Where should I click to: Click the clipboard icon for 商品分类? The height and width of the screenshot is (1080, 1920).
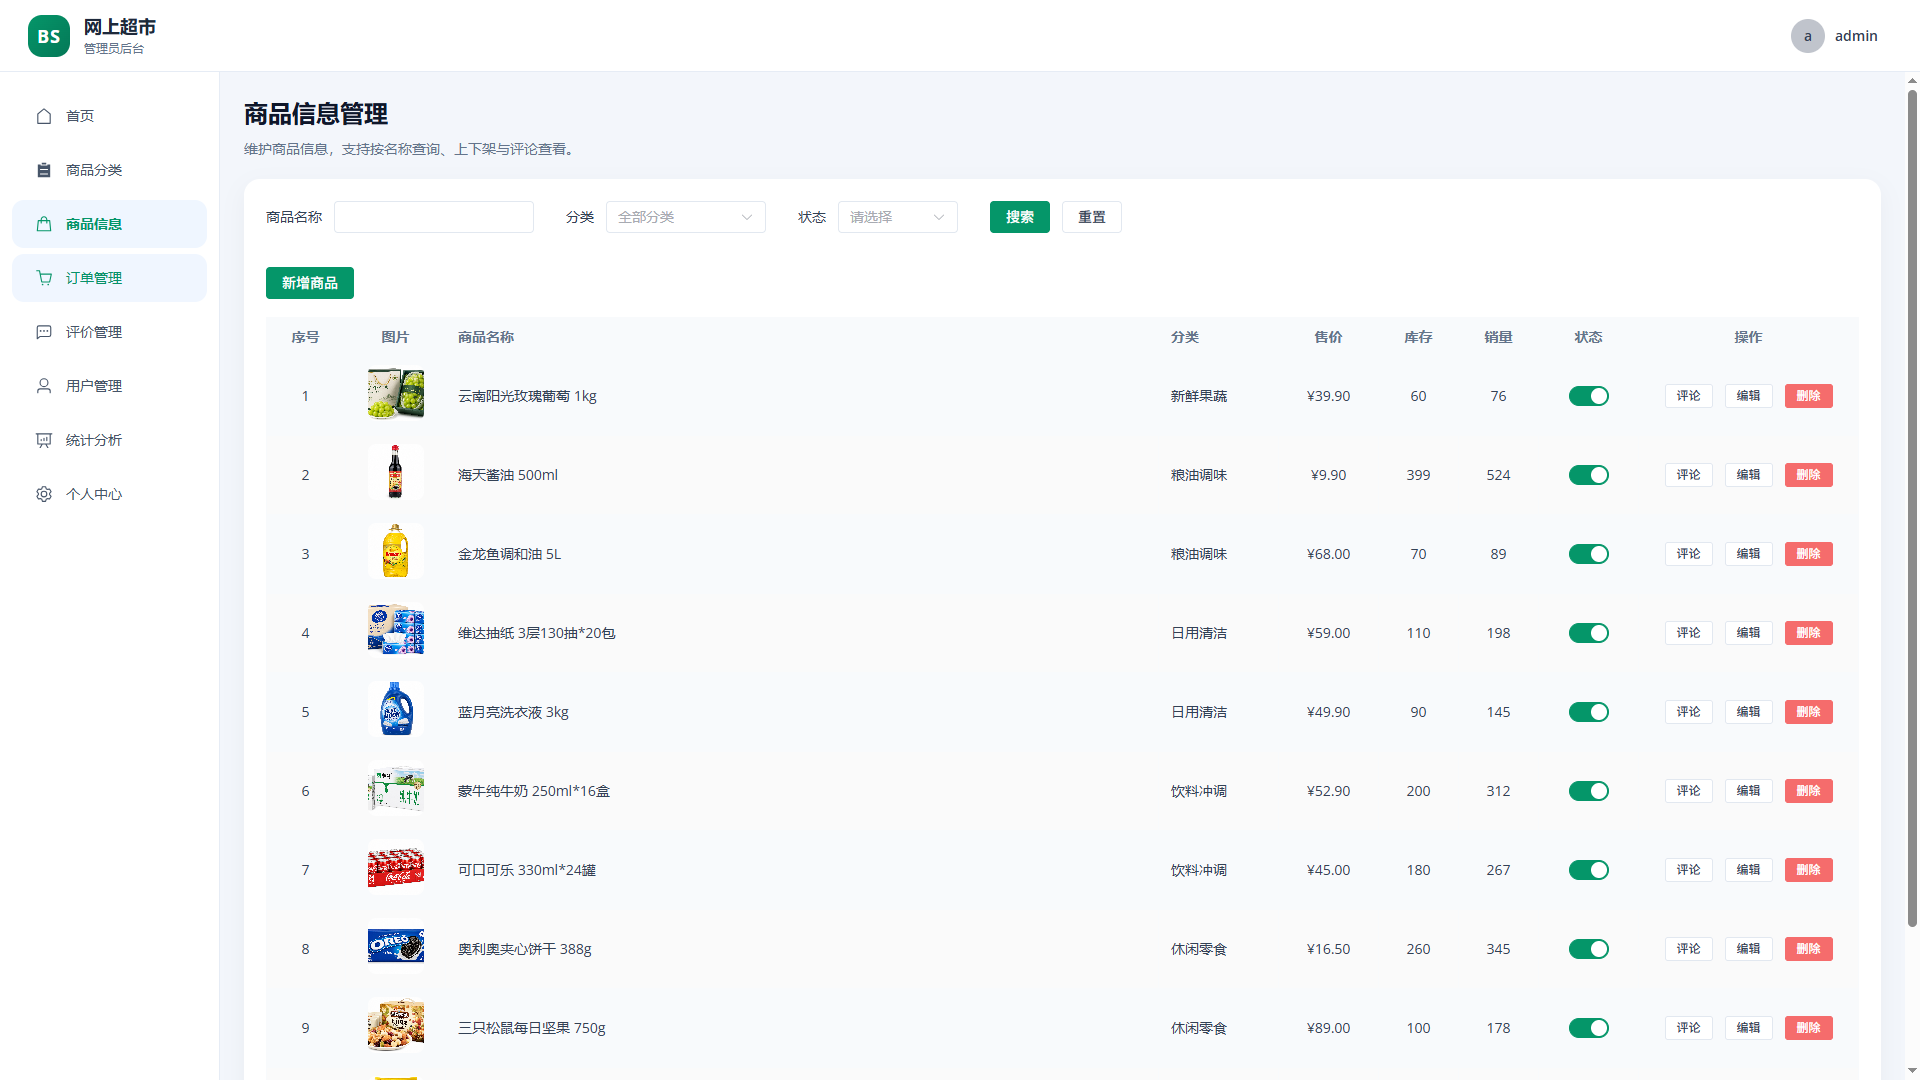[44, 170]
